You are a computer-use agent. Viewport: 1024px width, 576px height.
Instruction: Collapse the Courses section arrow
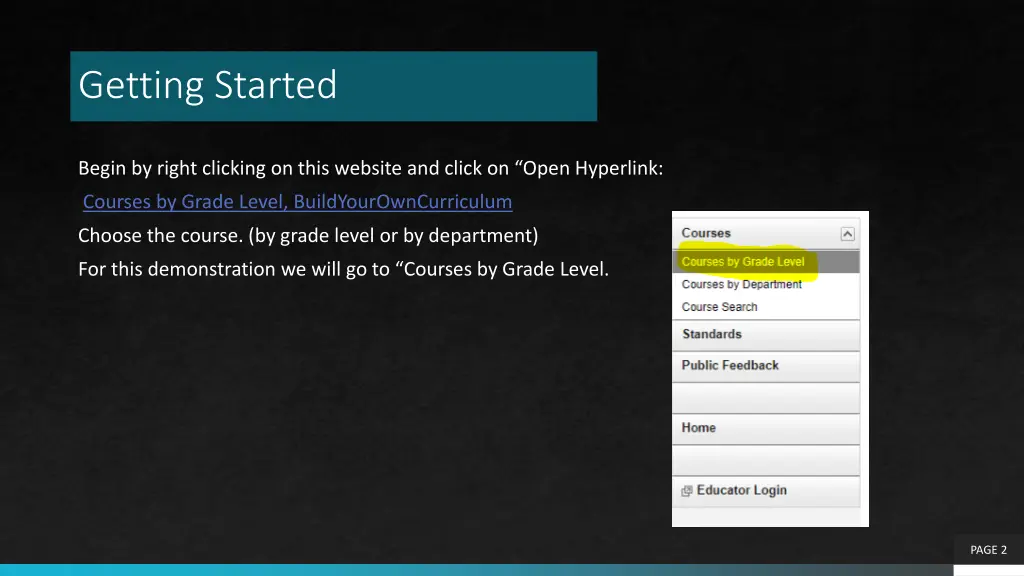[847, 234]
